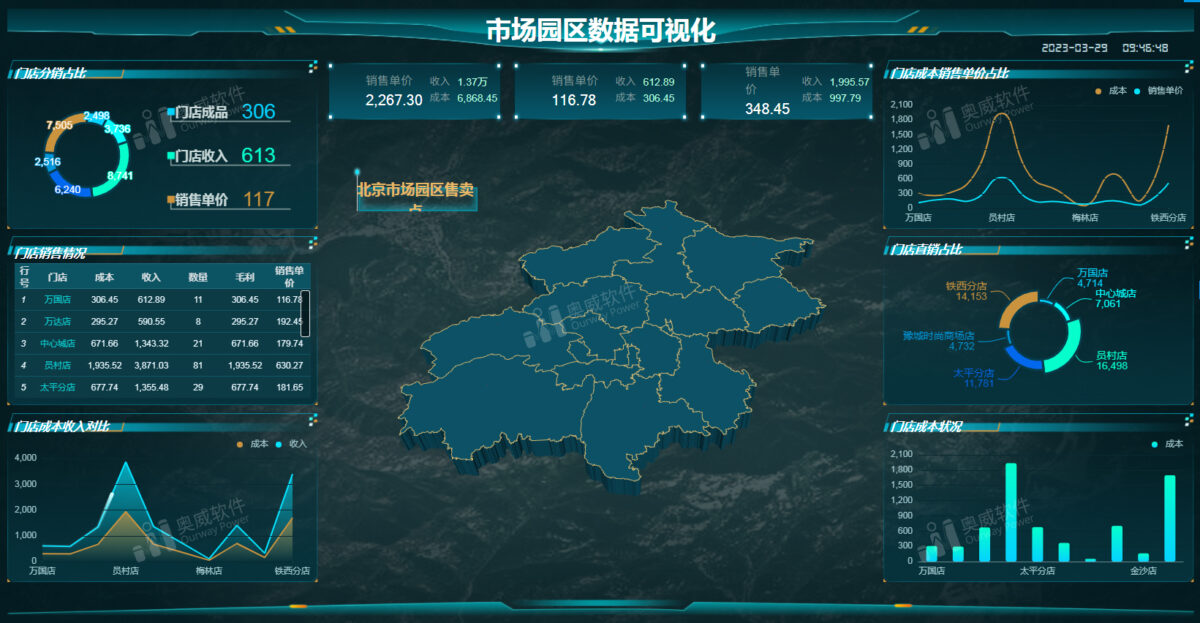The image size is (1200, 623).
Task: Select the 万国店 row in the sales table
Action: tap(158, 299)
